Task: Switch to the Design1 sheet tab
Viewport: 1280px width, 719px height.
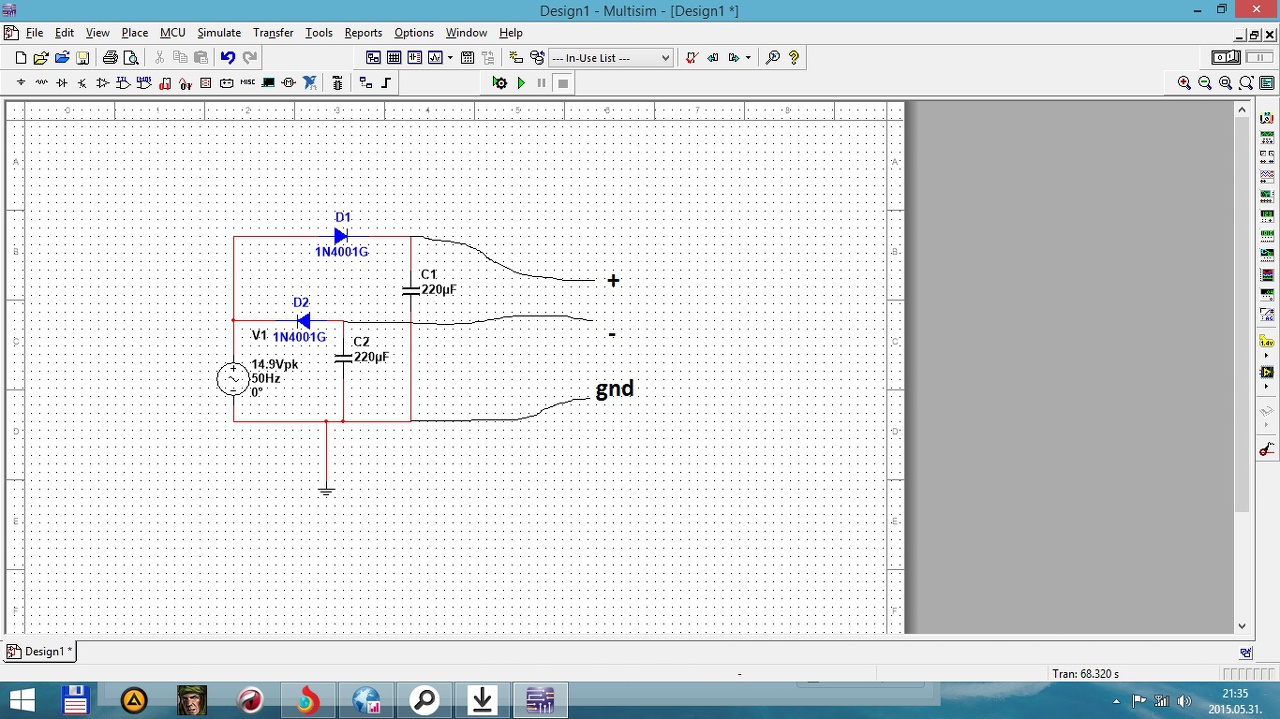Action: pos(39,651)
